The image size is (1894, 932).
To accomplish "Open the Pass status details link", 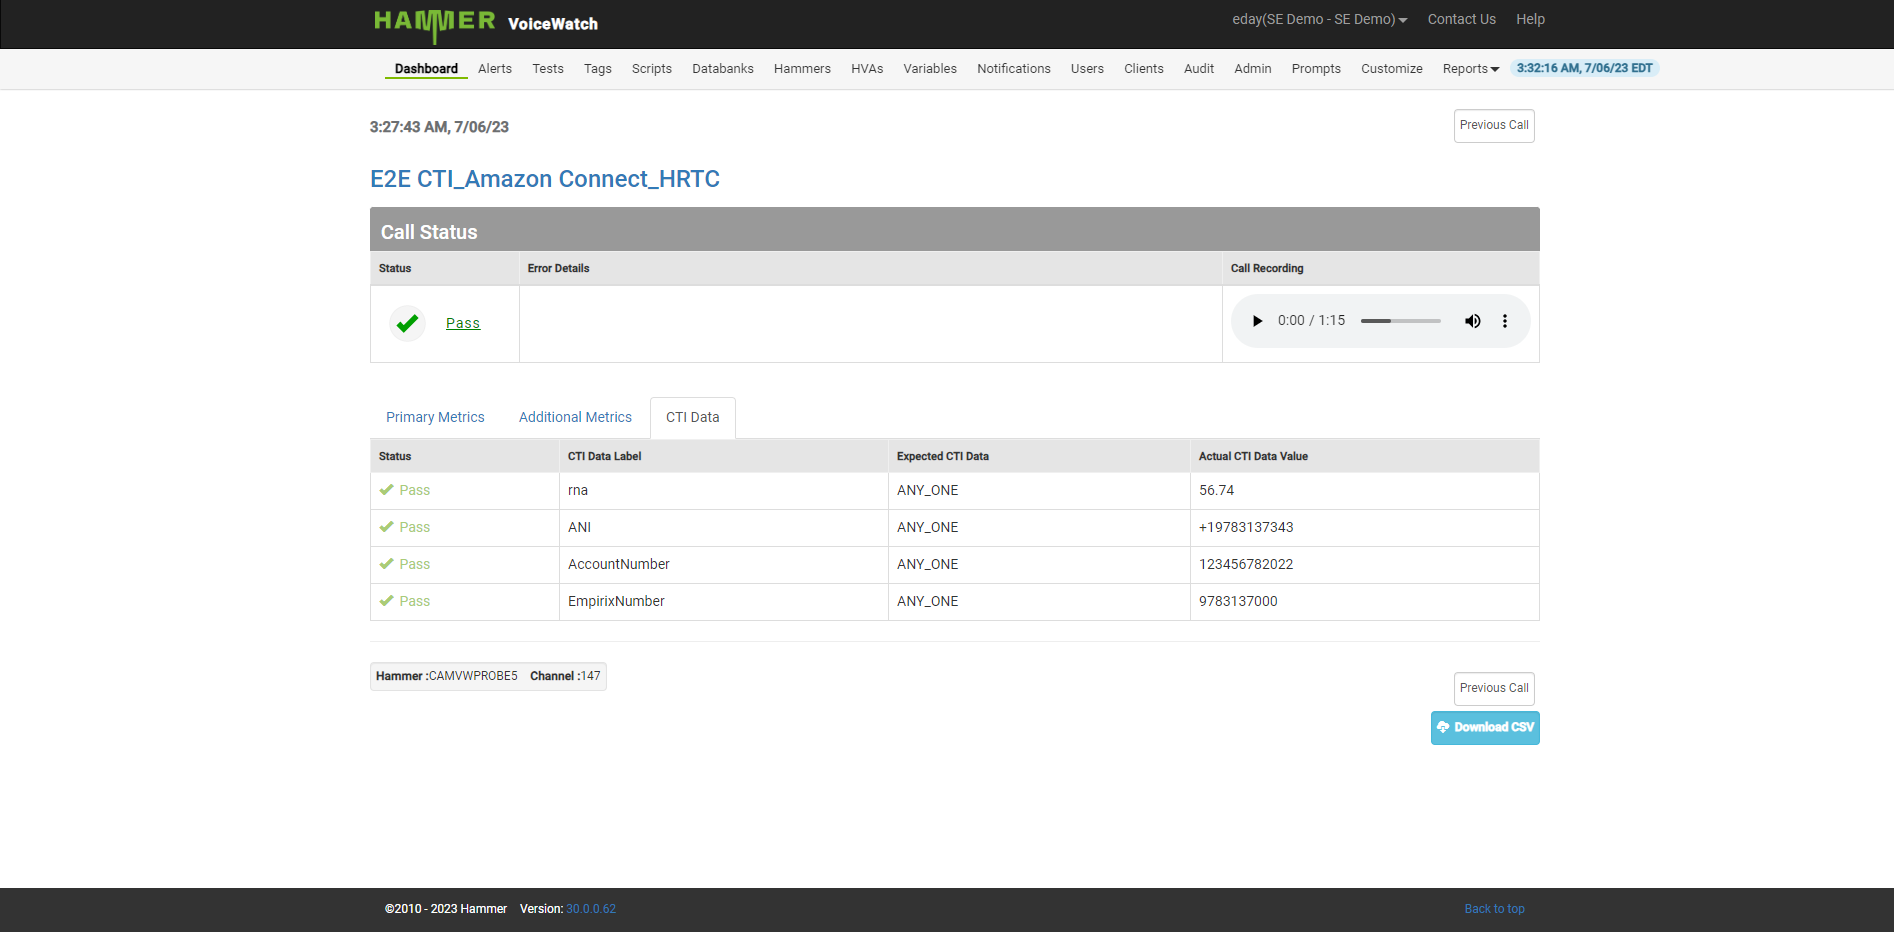I will (463, 323).
